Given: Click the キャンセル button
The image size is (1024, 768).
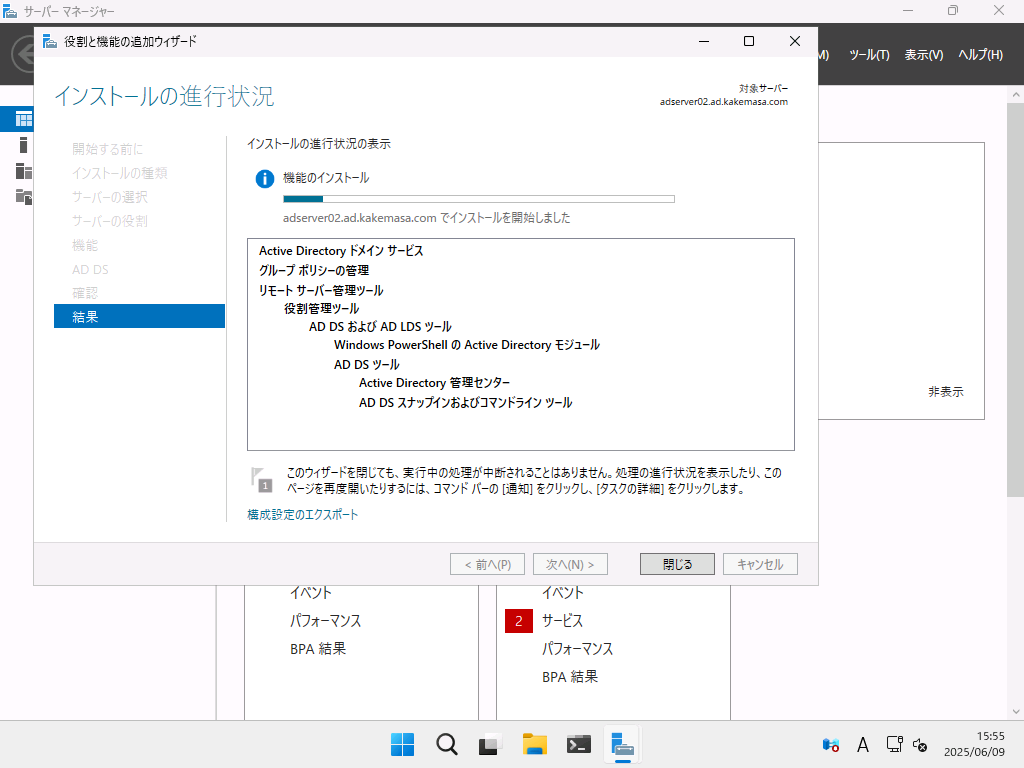Looking at the screenshot, I should (x=760, y=564).
